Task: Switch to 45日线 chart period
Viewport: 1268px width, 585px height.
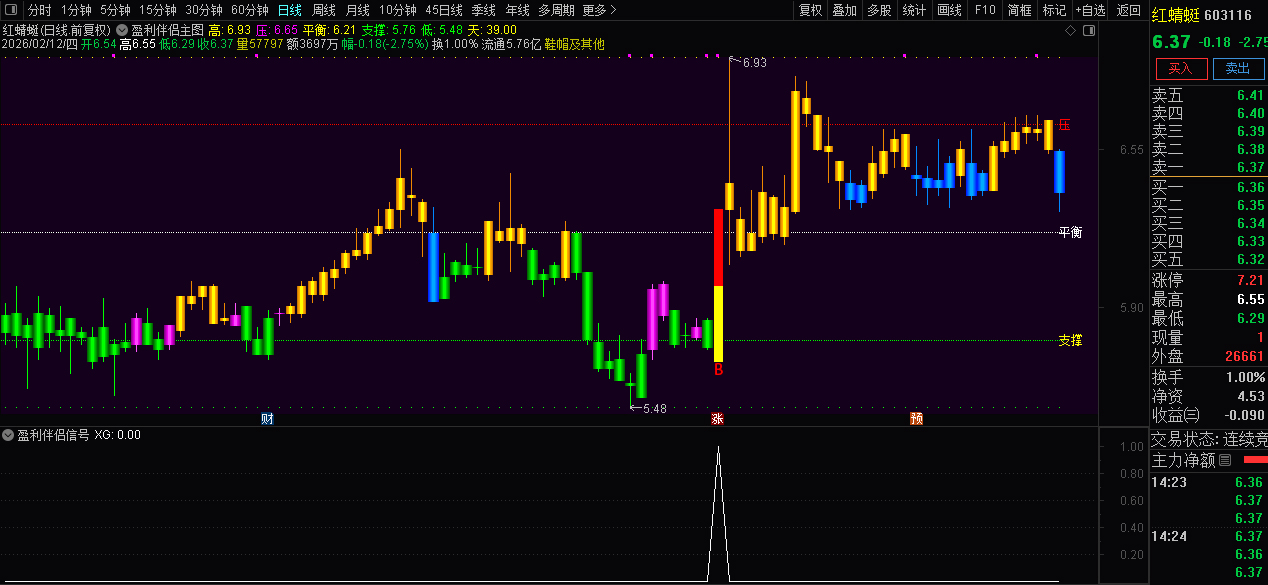Action: click(x=445, y=10)
